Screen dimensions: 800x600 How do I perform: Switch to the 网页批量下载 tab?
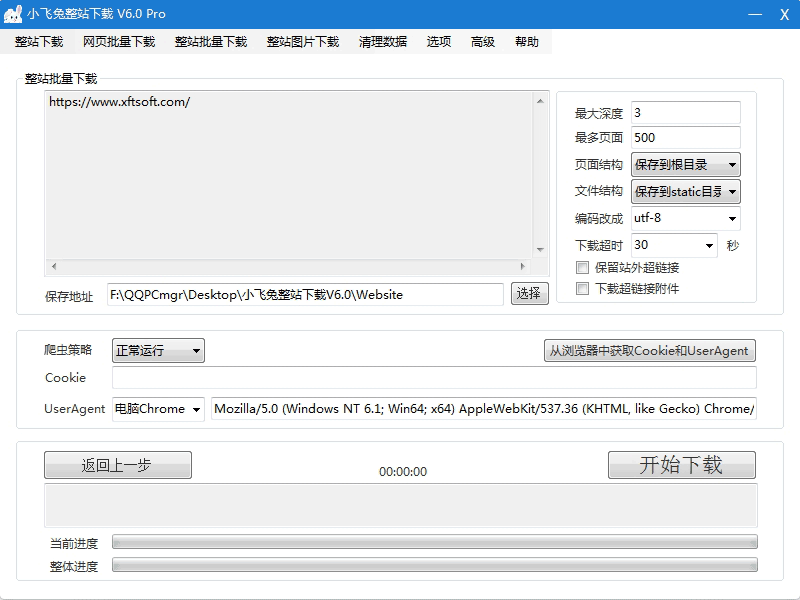click(x=119, y=42)
